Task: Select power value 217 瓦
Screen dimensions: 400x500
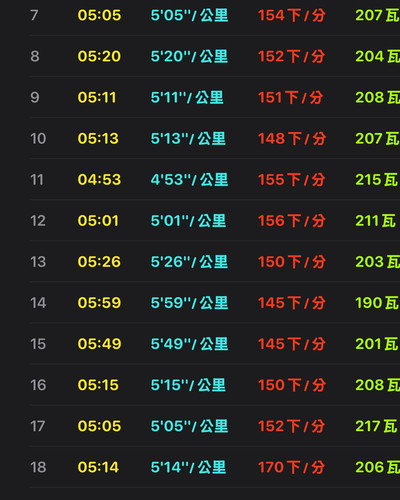Action: point(377,426)
